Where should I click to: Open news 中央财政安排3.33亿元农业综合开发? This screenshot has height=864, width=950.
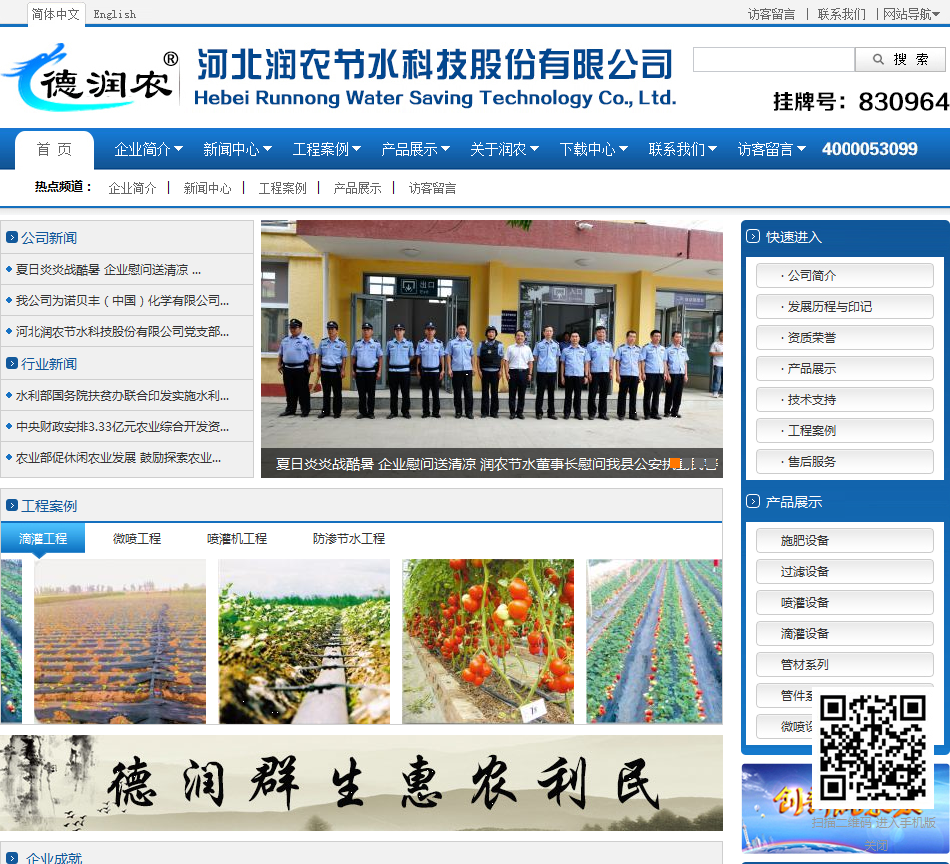[122, 427]
